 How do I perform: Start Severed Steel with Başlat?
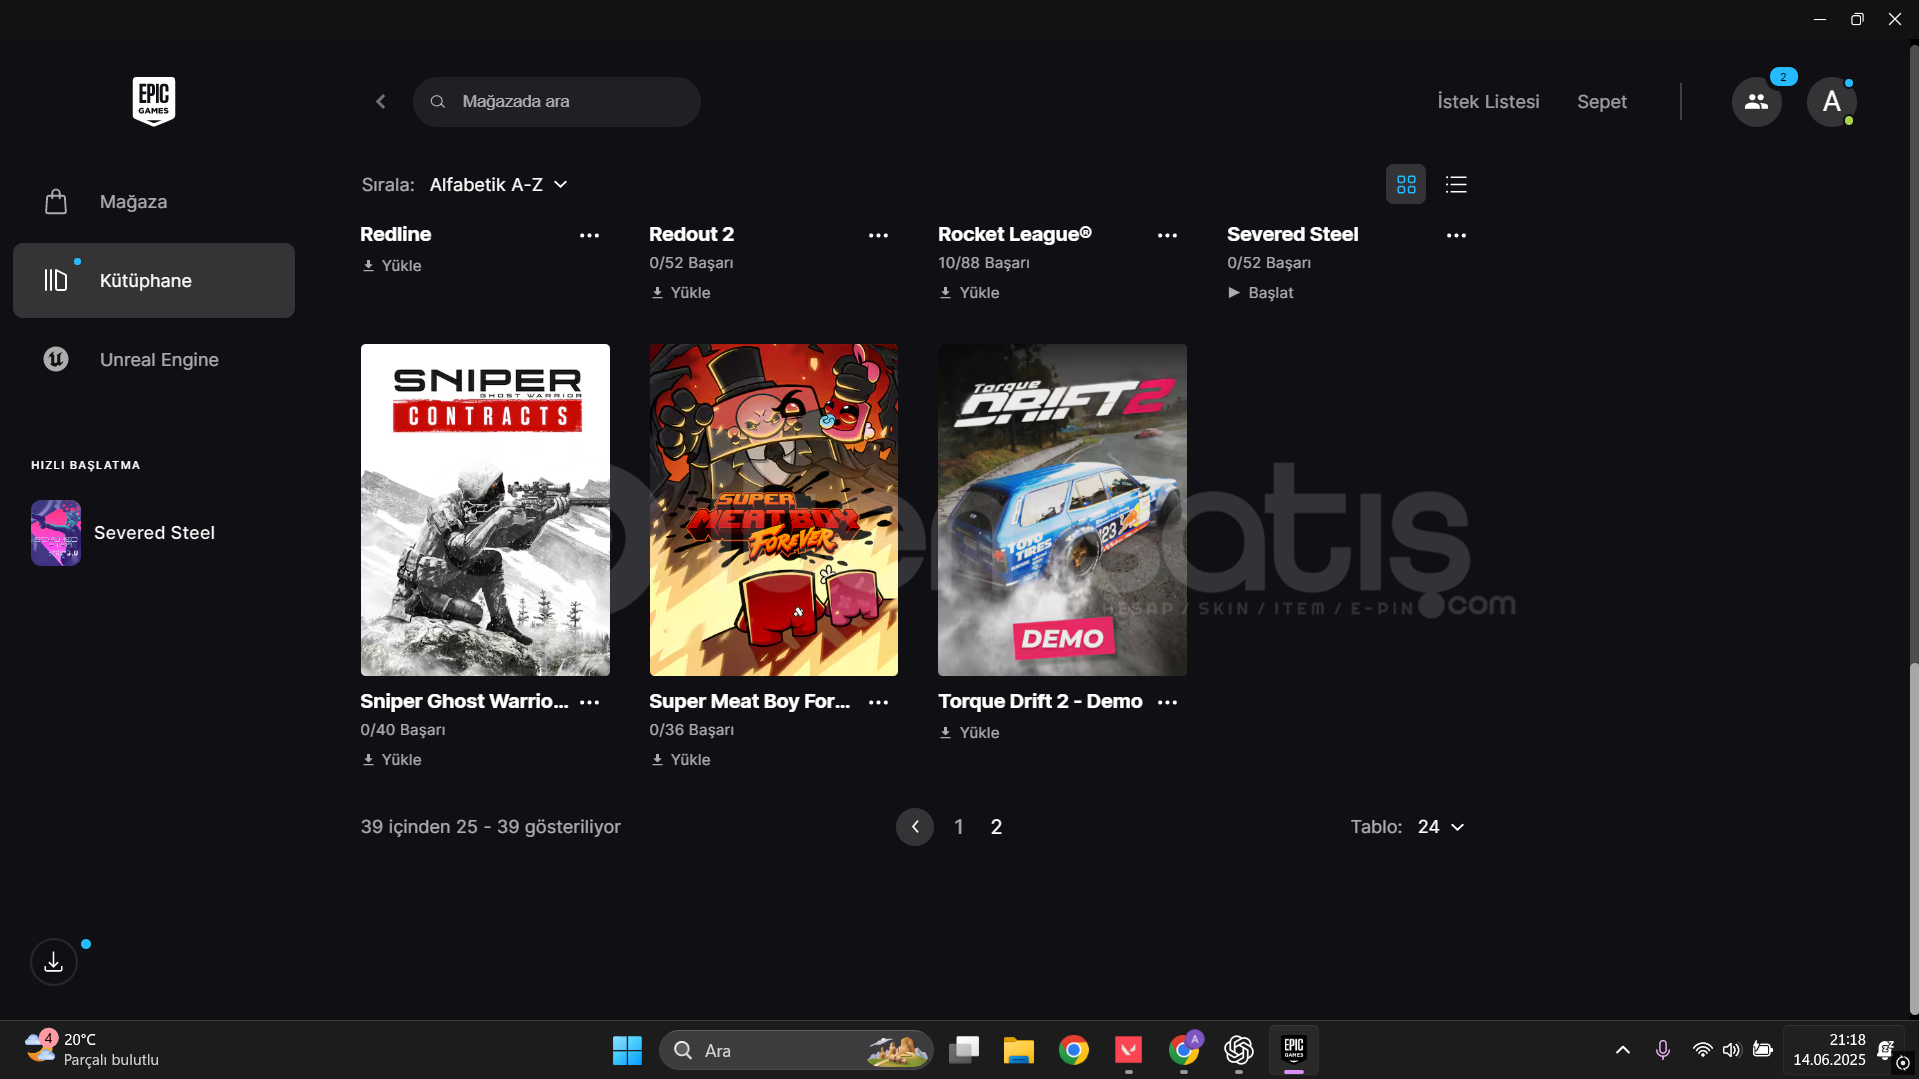coord(1261,293)
